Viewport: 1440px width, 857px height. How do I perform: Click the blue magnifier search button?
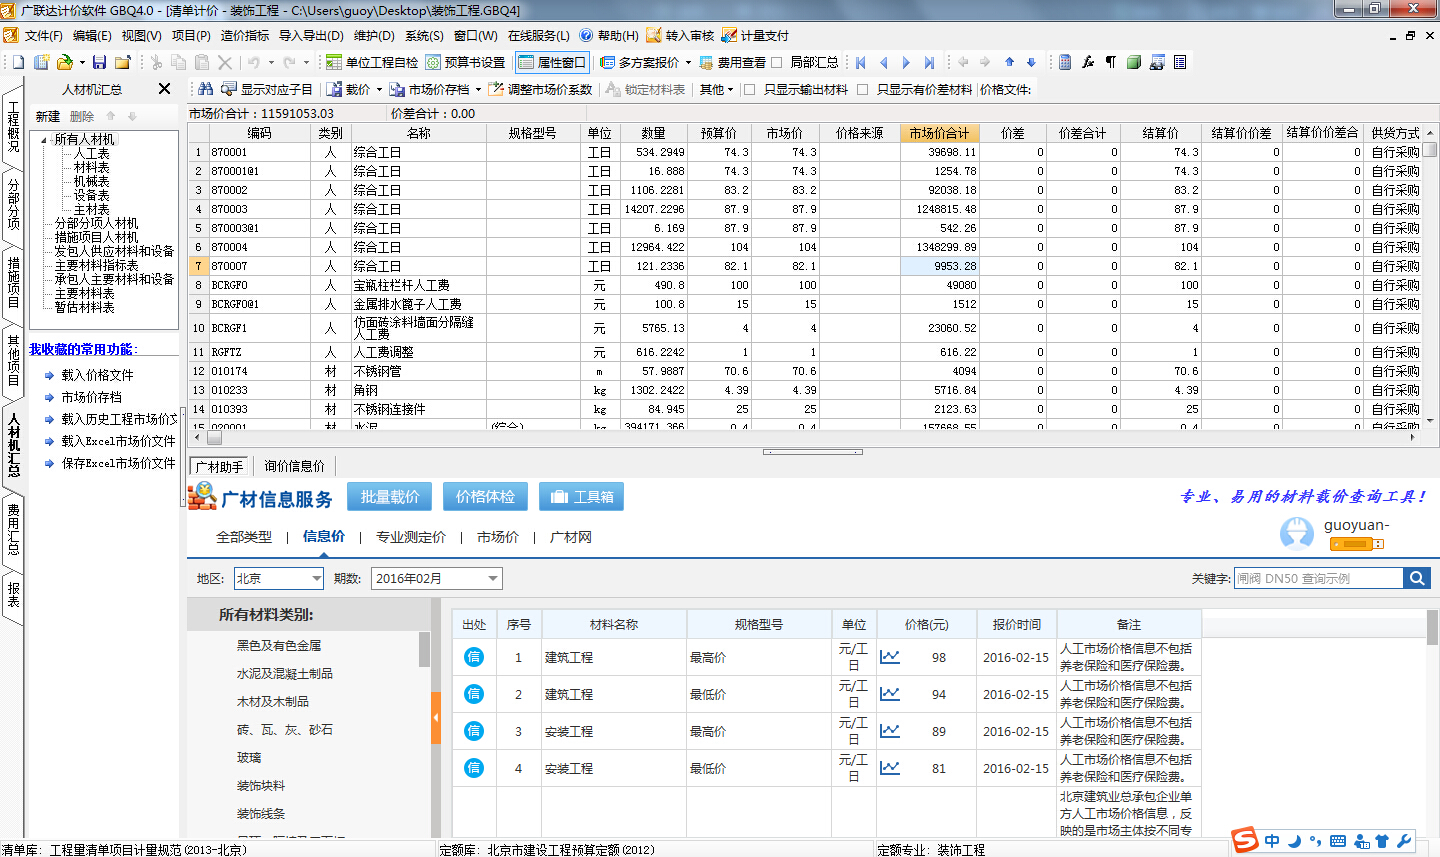pos(1416,578)
